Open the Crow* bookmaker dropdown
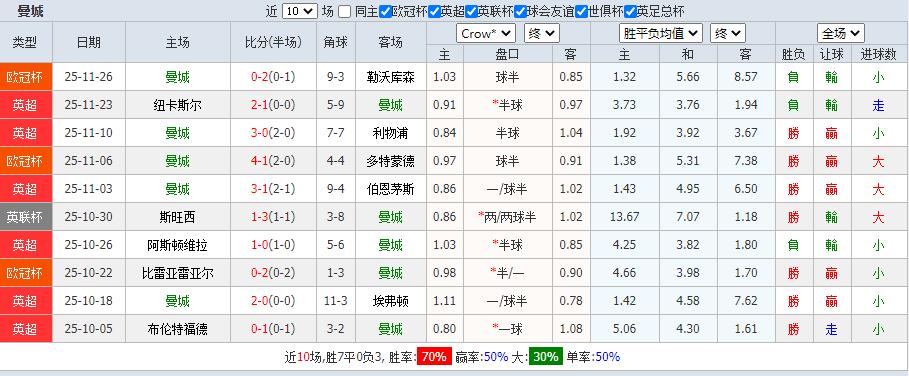 (486, 34)
